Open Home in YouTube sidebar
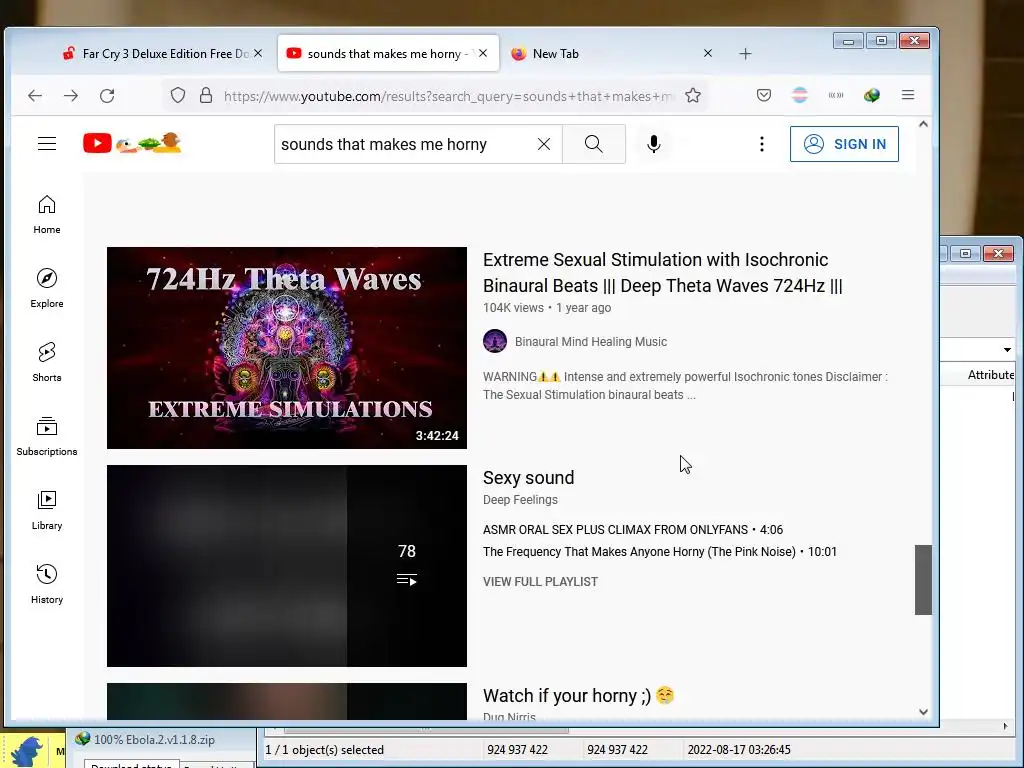Screen dimensions: 1024x768 pos(47,215)
